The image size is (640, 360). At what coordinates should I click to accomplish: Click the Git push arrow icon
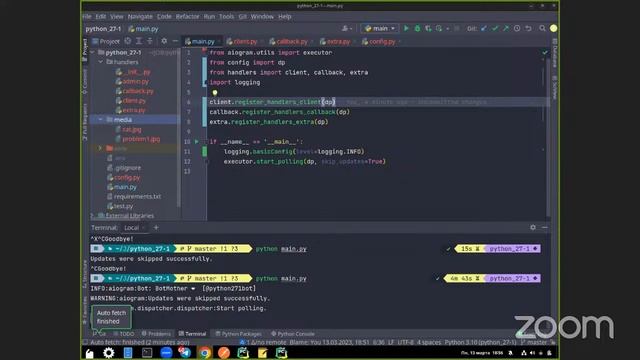coord(506,28)
